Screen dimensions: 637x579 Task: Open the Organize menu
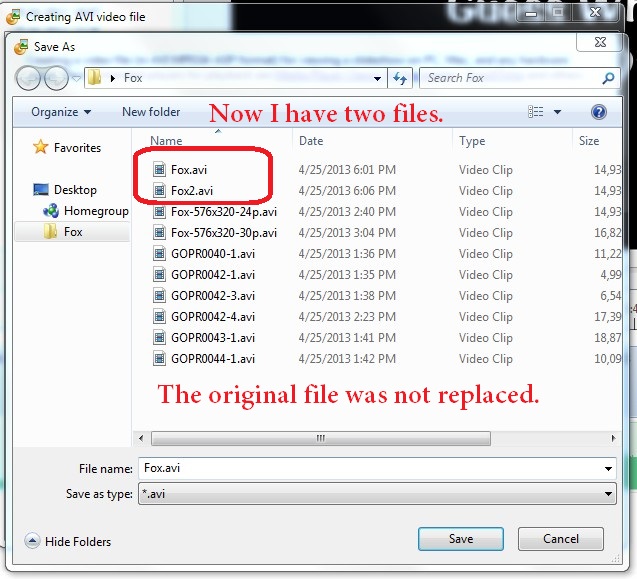(61, 112)
